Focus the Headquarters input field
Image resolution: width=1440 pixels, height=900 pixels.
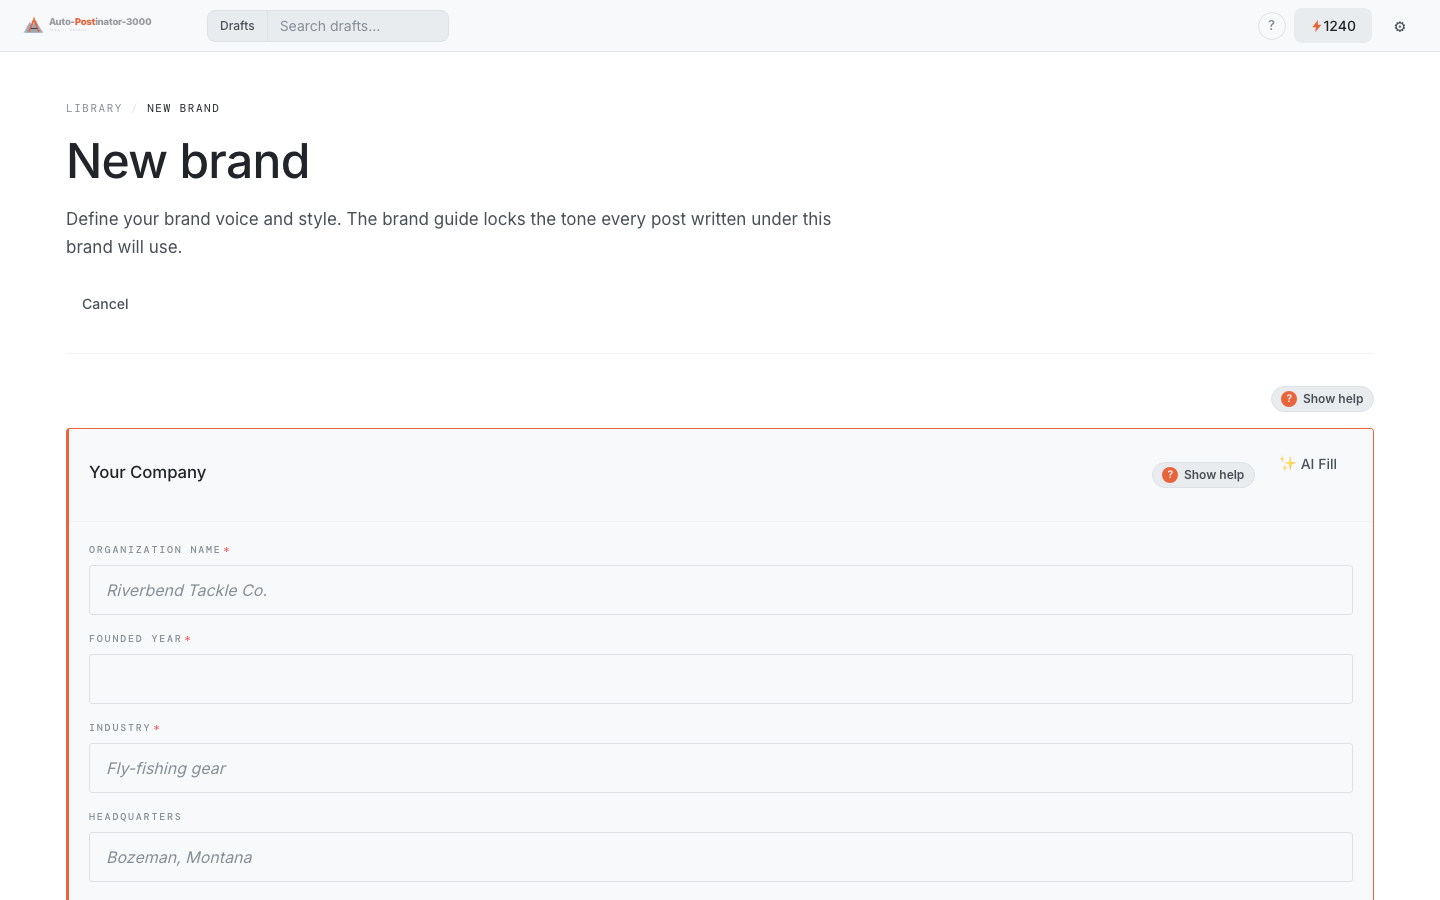pyautogui.click(x=720, y=857)
